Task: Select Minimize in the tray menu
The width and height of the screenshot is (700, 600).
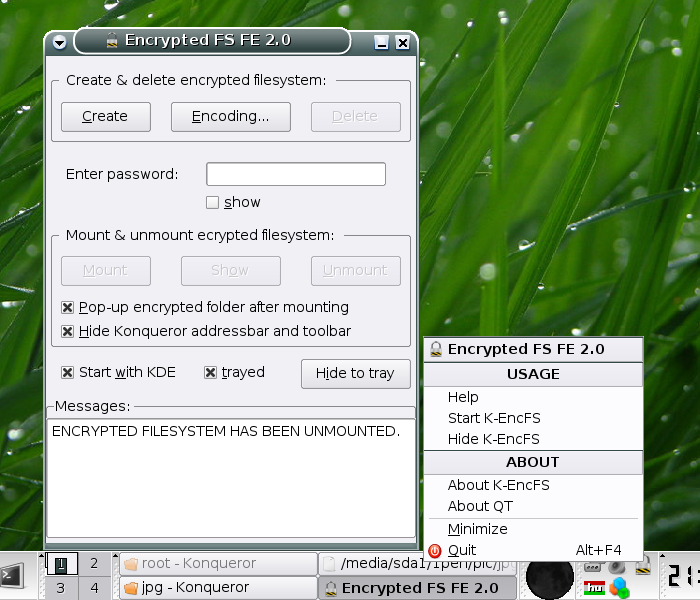Action: tap(533, 529)
